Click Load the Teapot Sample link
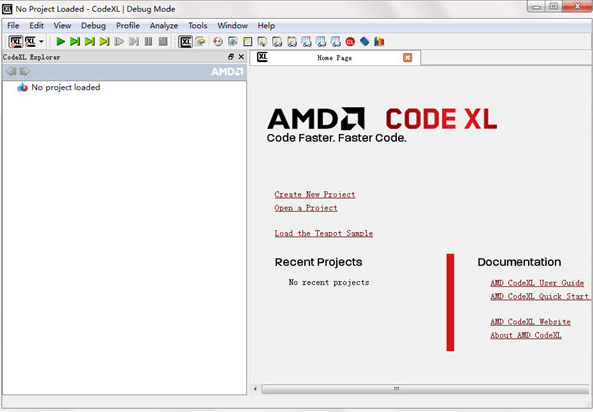The width and height of the screenshot is (593, 412). point(324,233)
